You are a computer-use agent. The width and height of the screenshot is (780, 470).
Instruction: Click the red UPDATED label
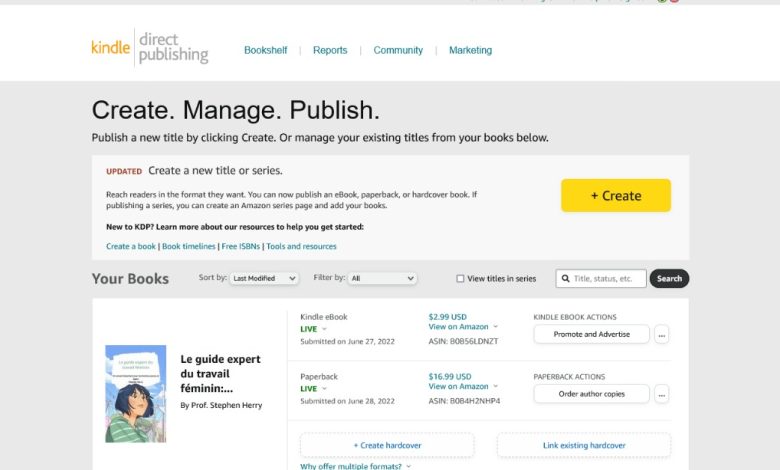tap(124, 171)
